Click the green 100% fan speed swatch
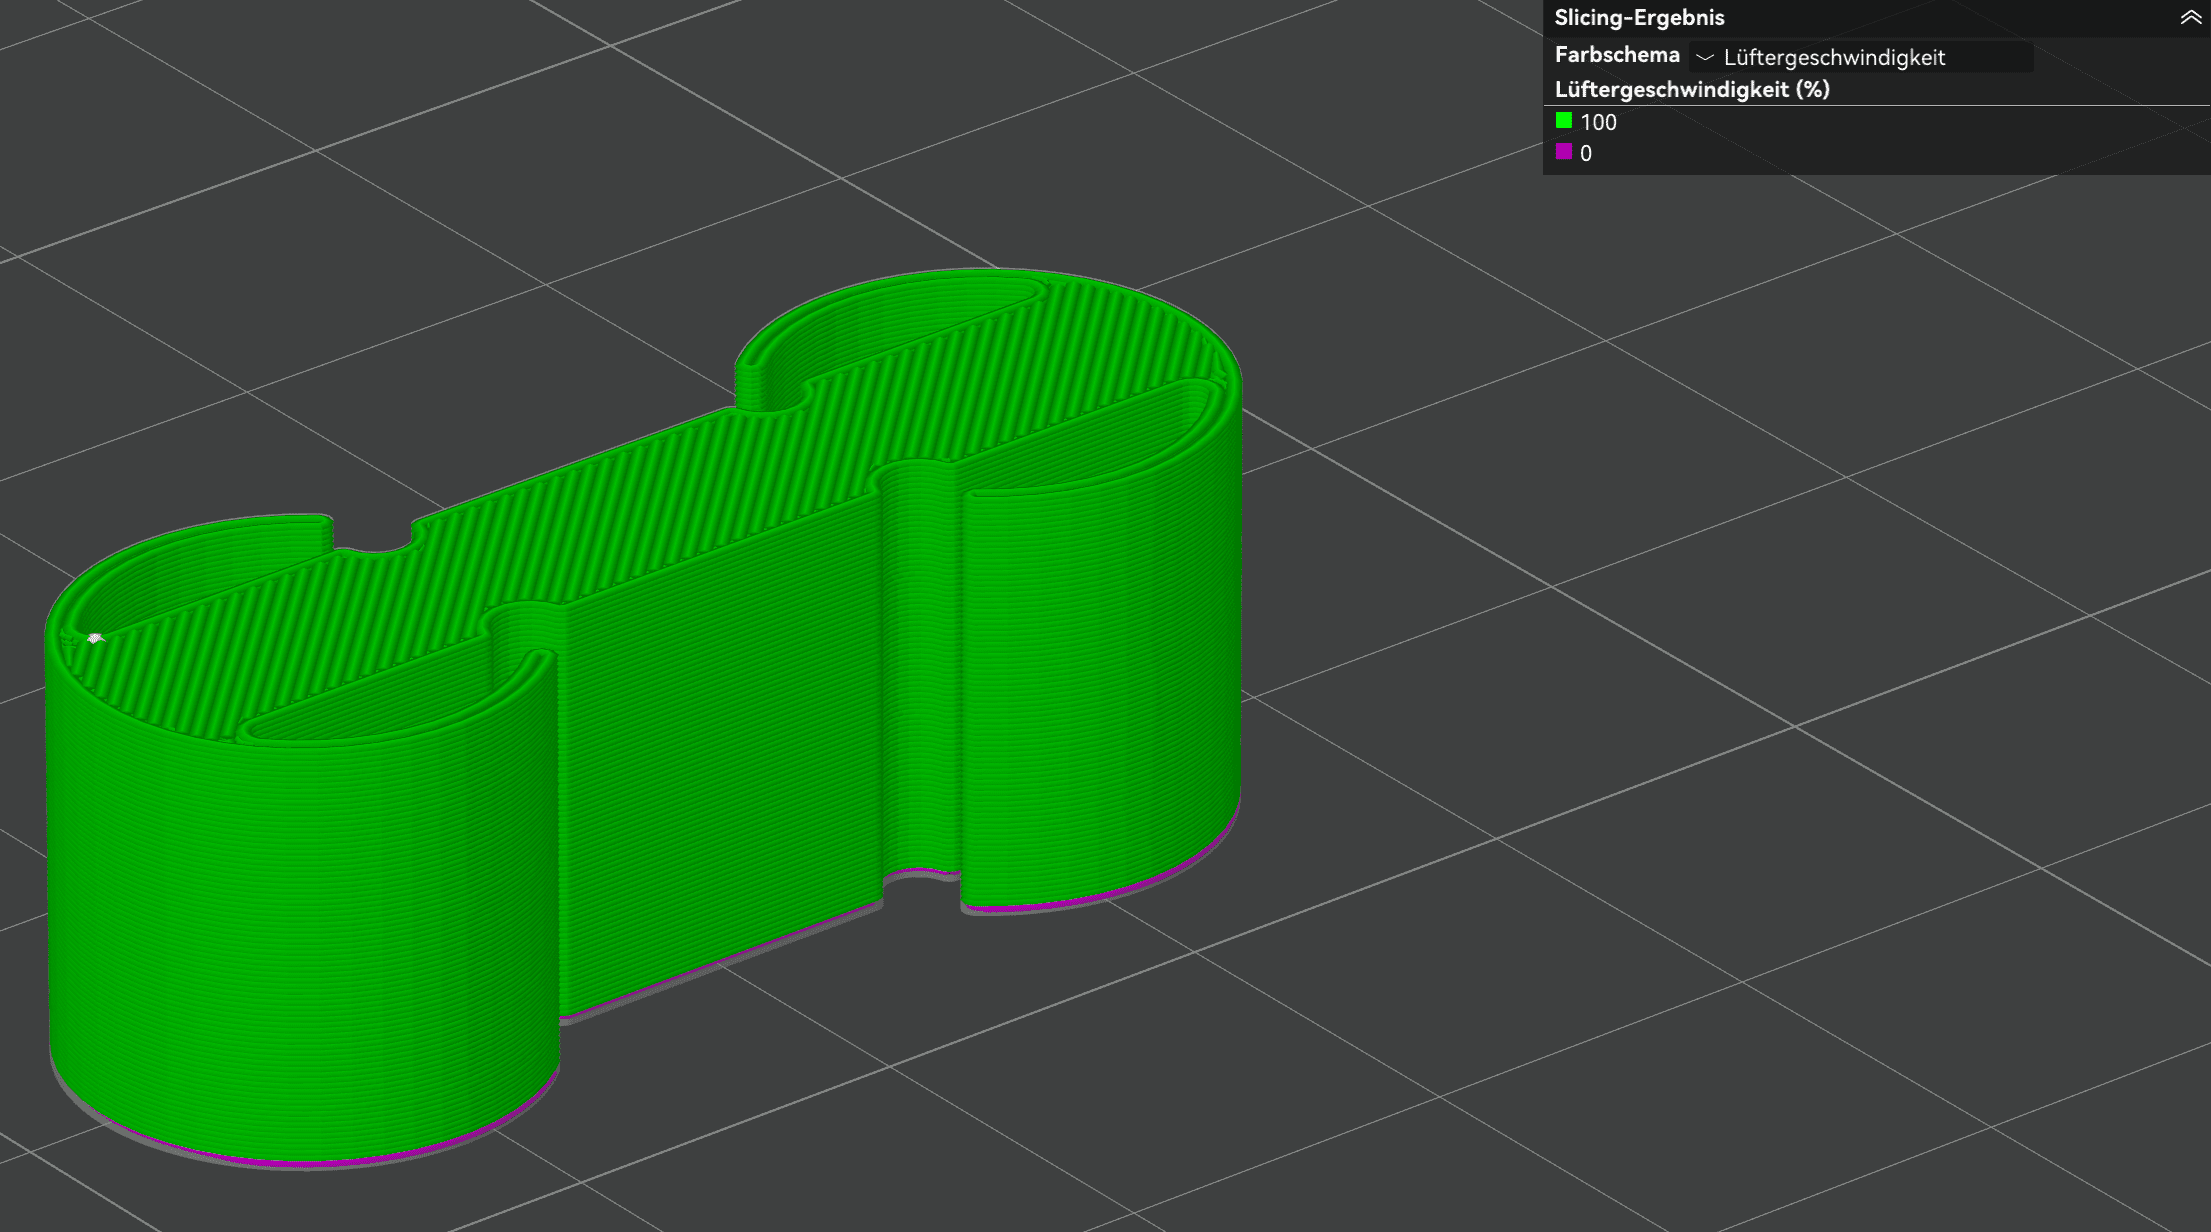The image size is (2211, 1232). 1564,121
